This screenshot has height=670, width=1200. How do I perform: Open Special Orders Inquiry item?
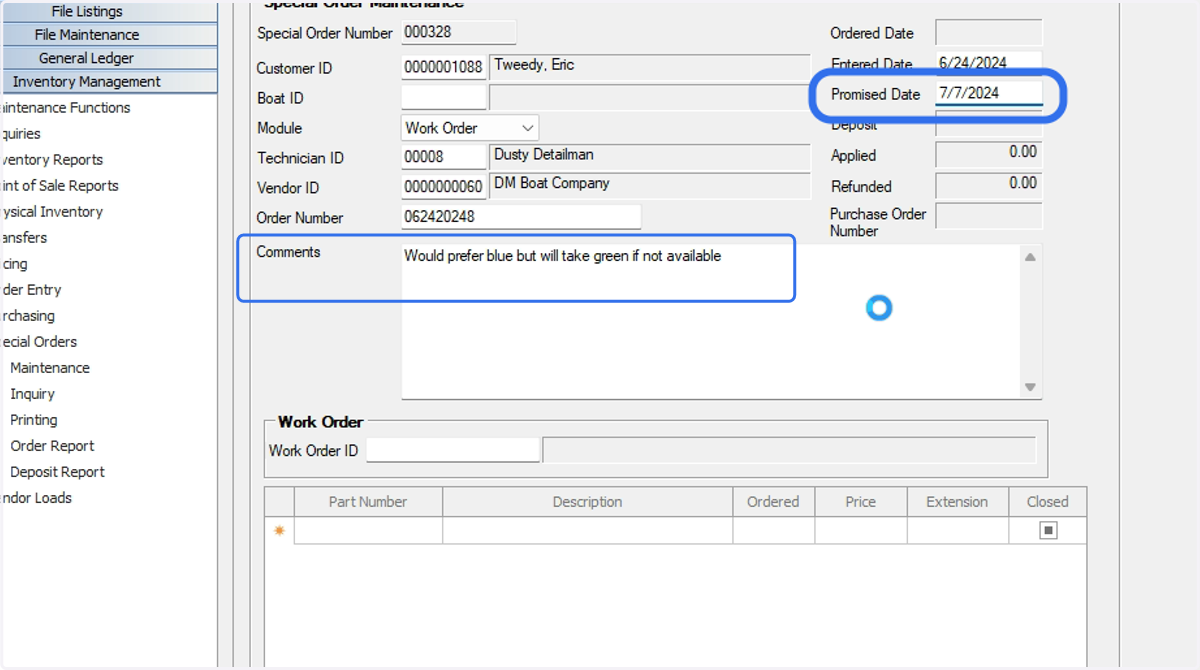click(x=33, y=394)
